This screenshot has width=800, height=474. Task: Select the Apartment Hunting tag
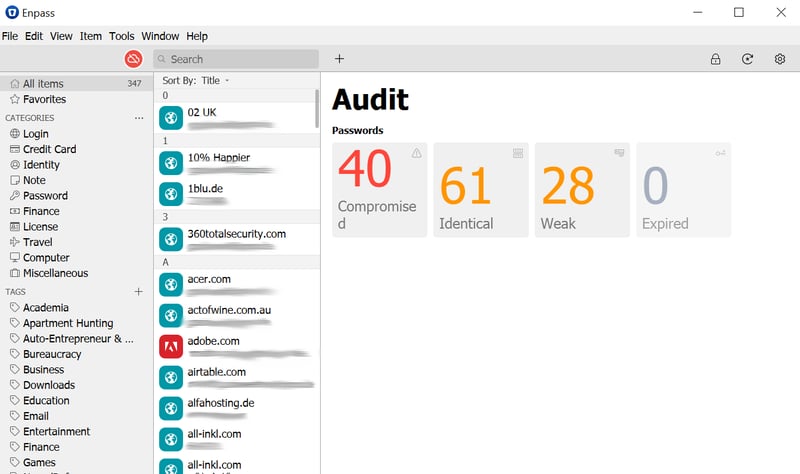click(x=68, y=323)
